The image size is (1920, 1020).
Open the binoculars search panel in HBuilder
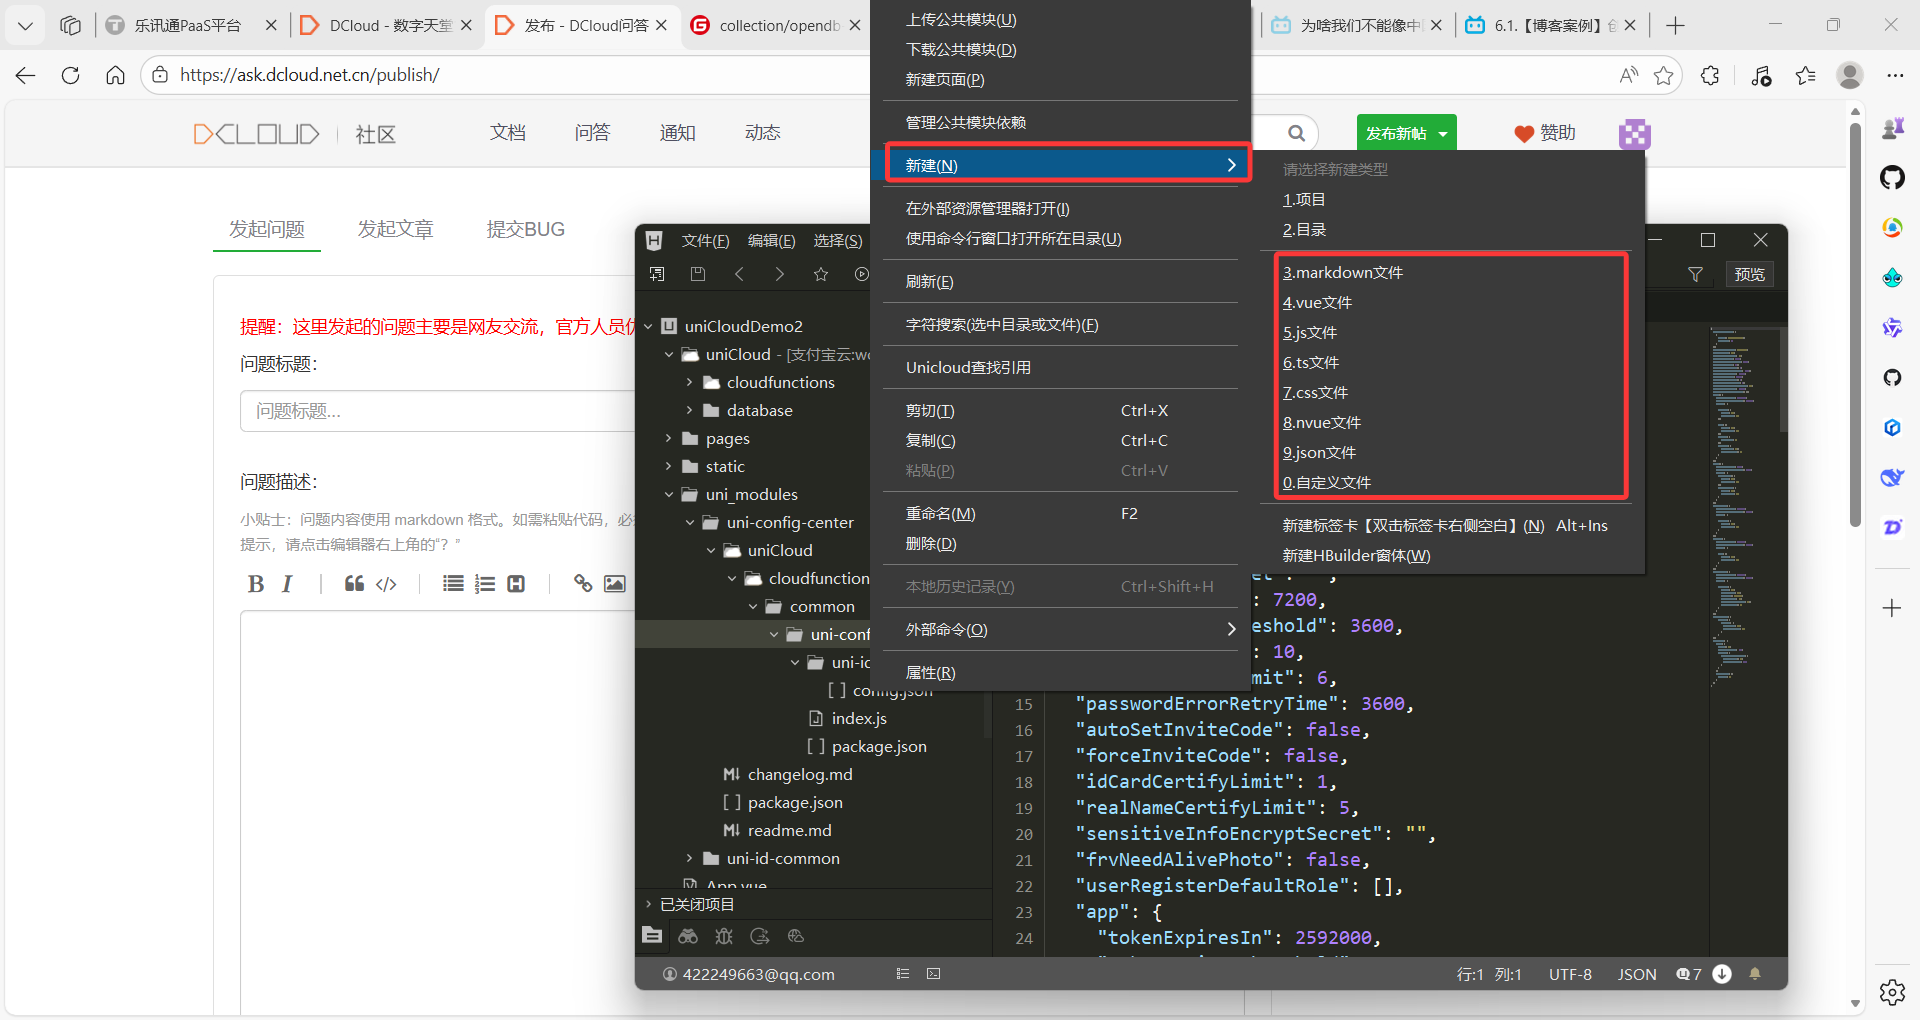coord(688,936)
